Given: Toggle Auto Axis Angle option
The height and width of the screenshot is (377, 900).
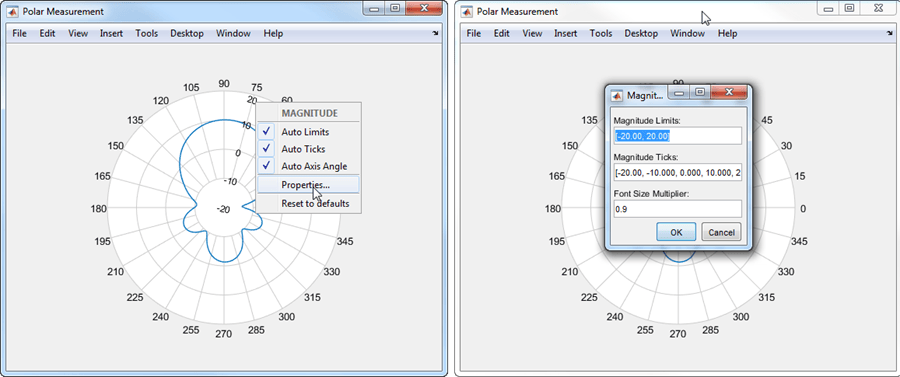Looking at the screenshot, I should click(308, 166).
